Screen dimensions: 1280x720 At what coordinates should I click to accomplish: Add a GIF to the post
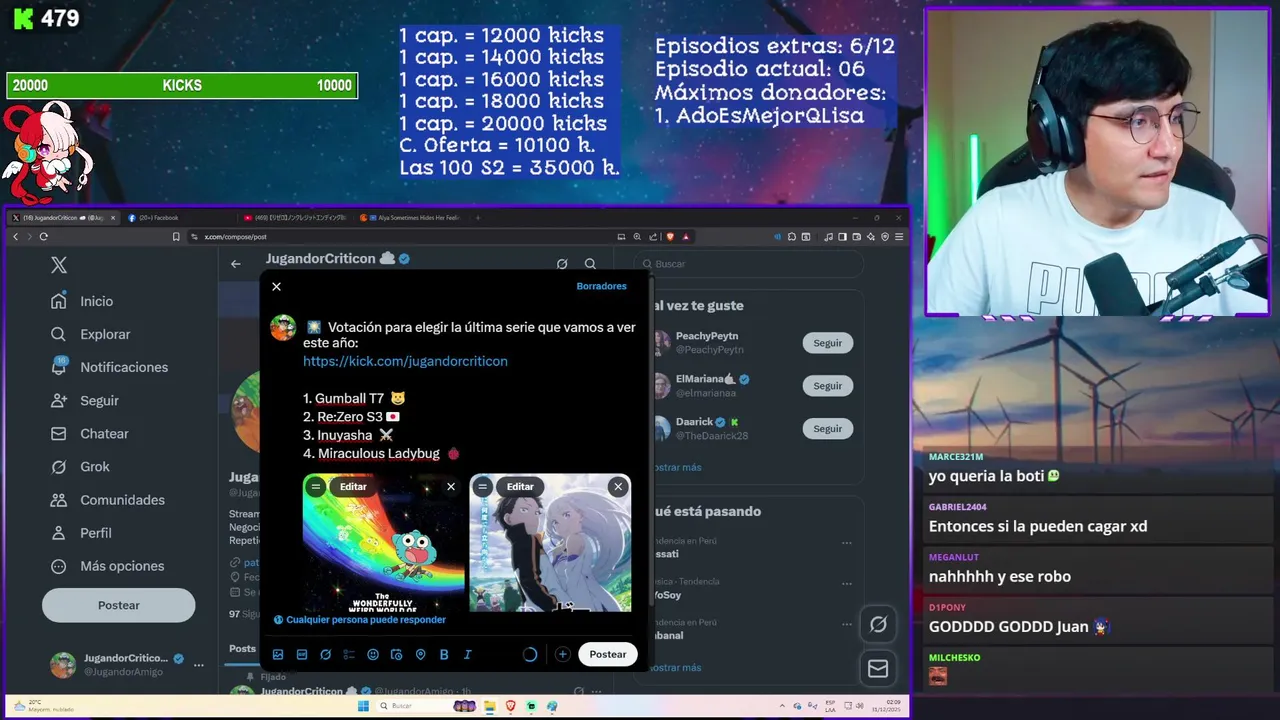[302, 654]
